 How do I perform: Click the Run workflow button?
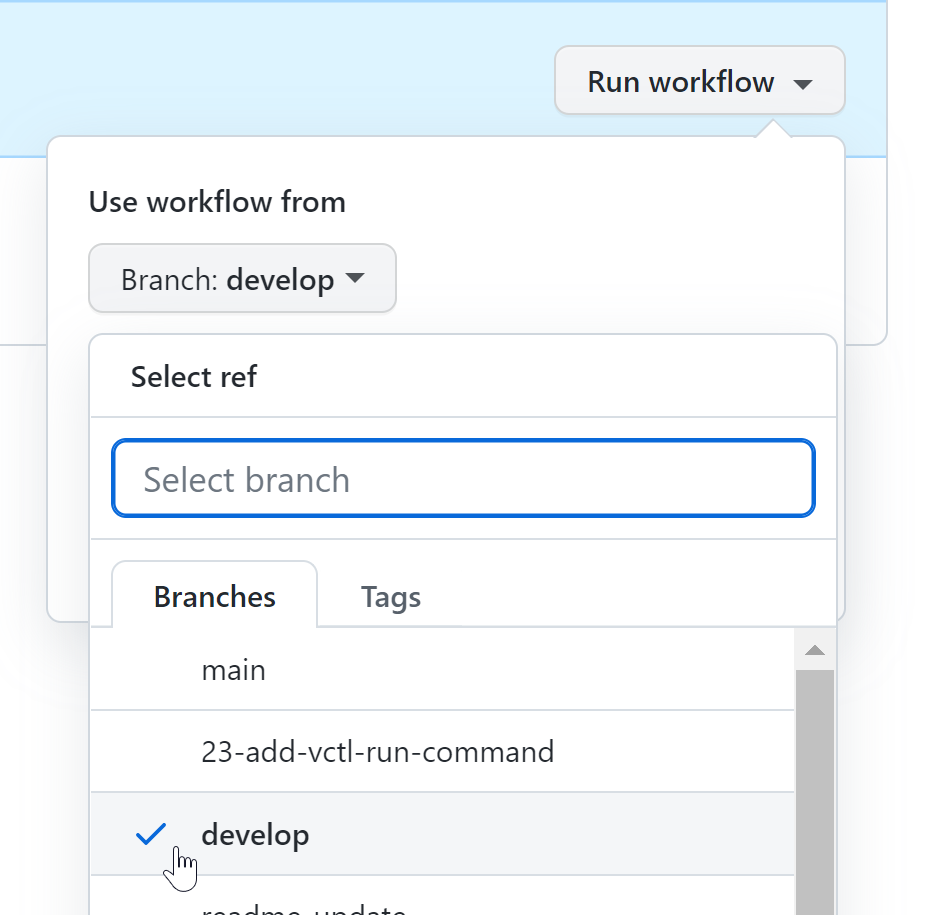(700, 80)
